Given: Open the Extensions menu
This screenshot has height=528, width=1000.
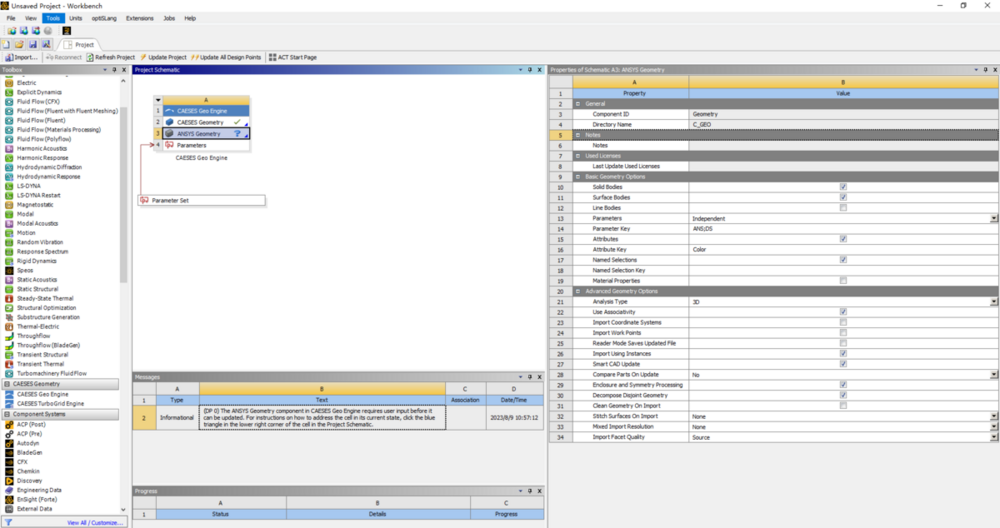Looking at the screenshot, I should (x=140, y=18).
